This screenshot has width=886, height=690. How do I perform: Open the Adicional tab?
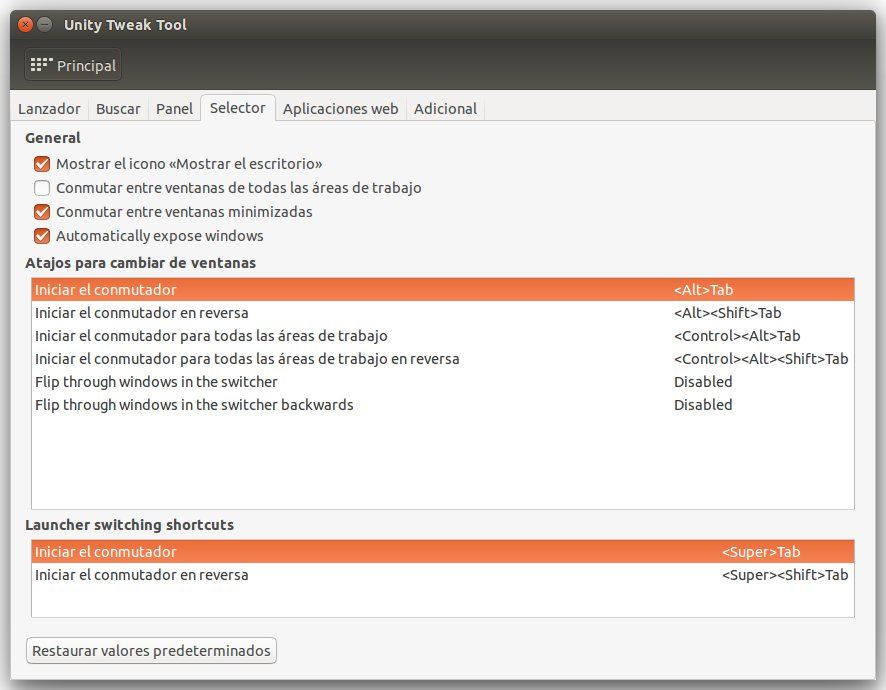pos(445,109)
